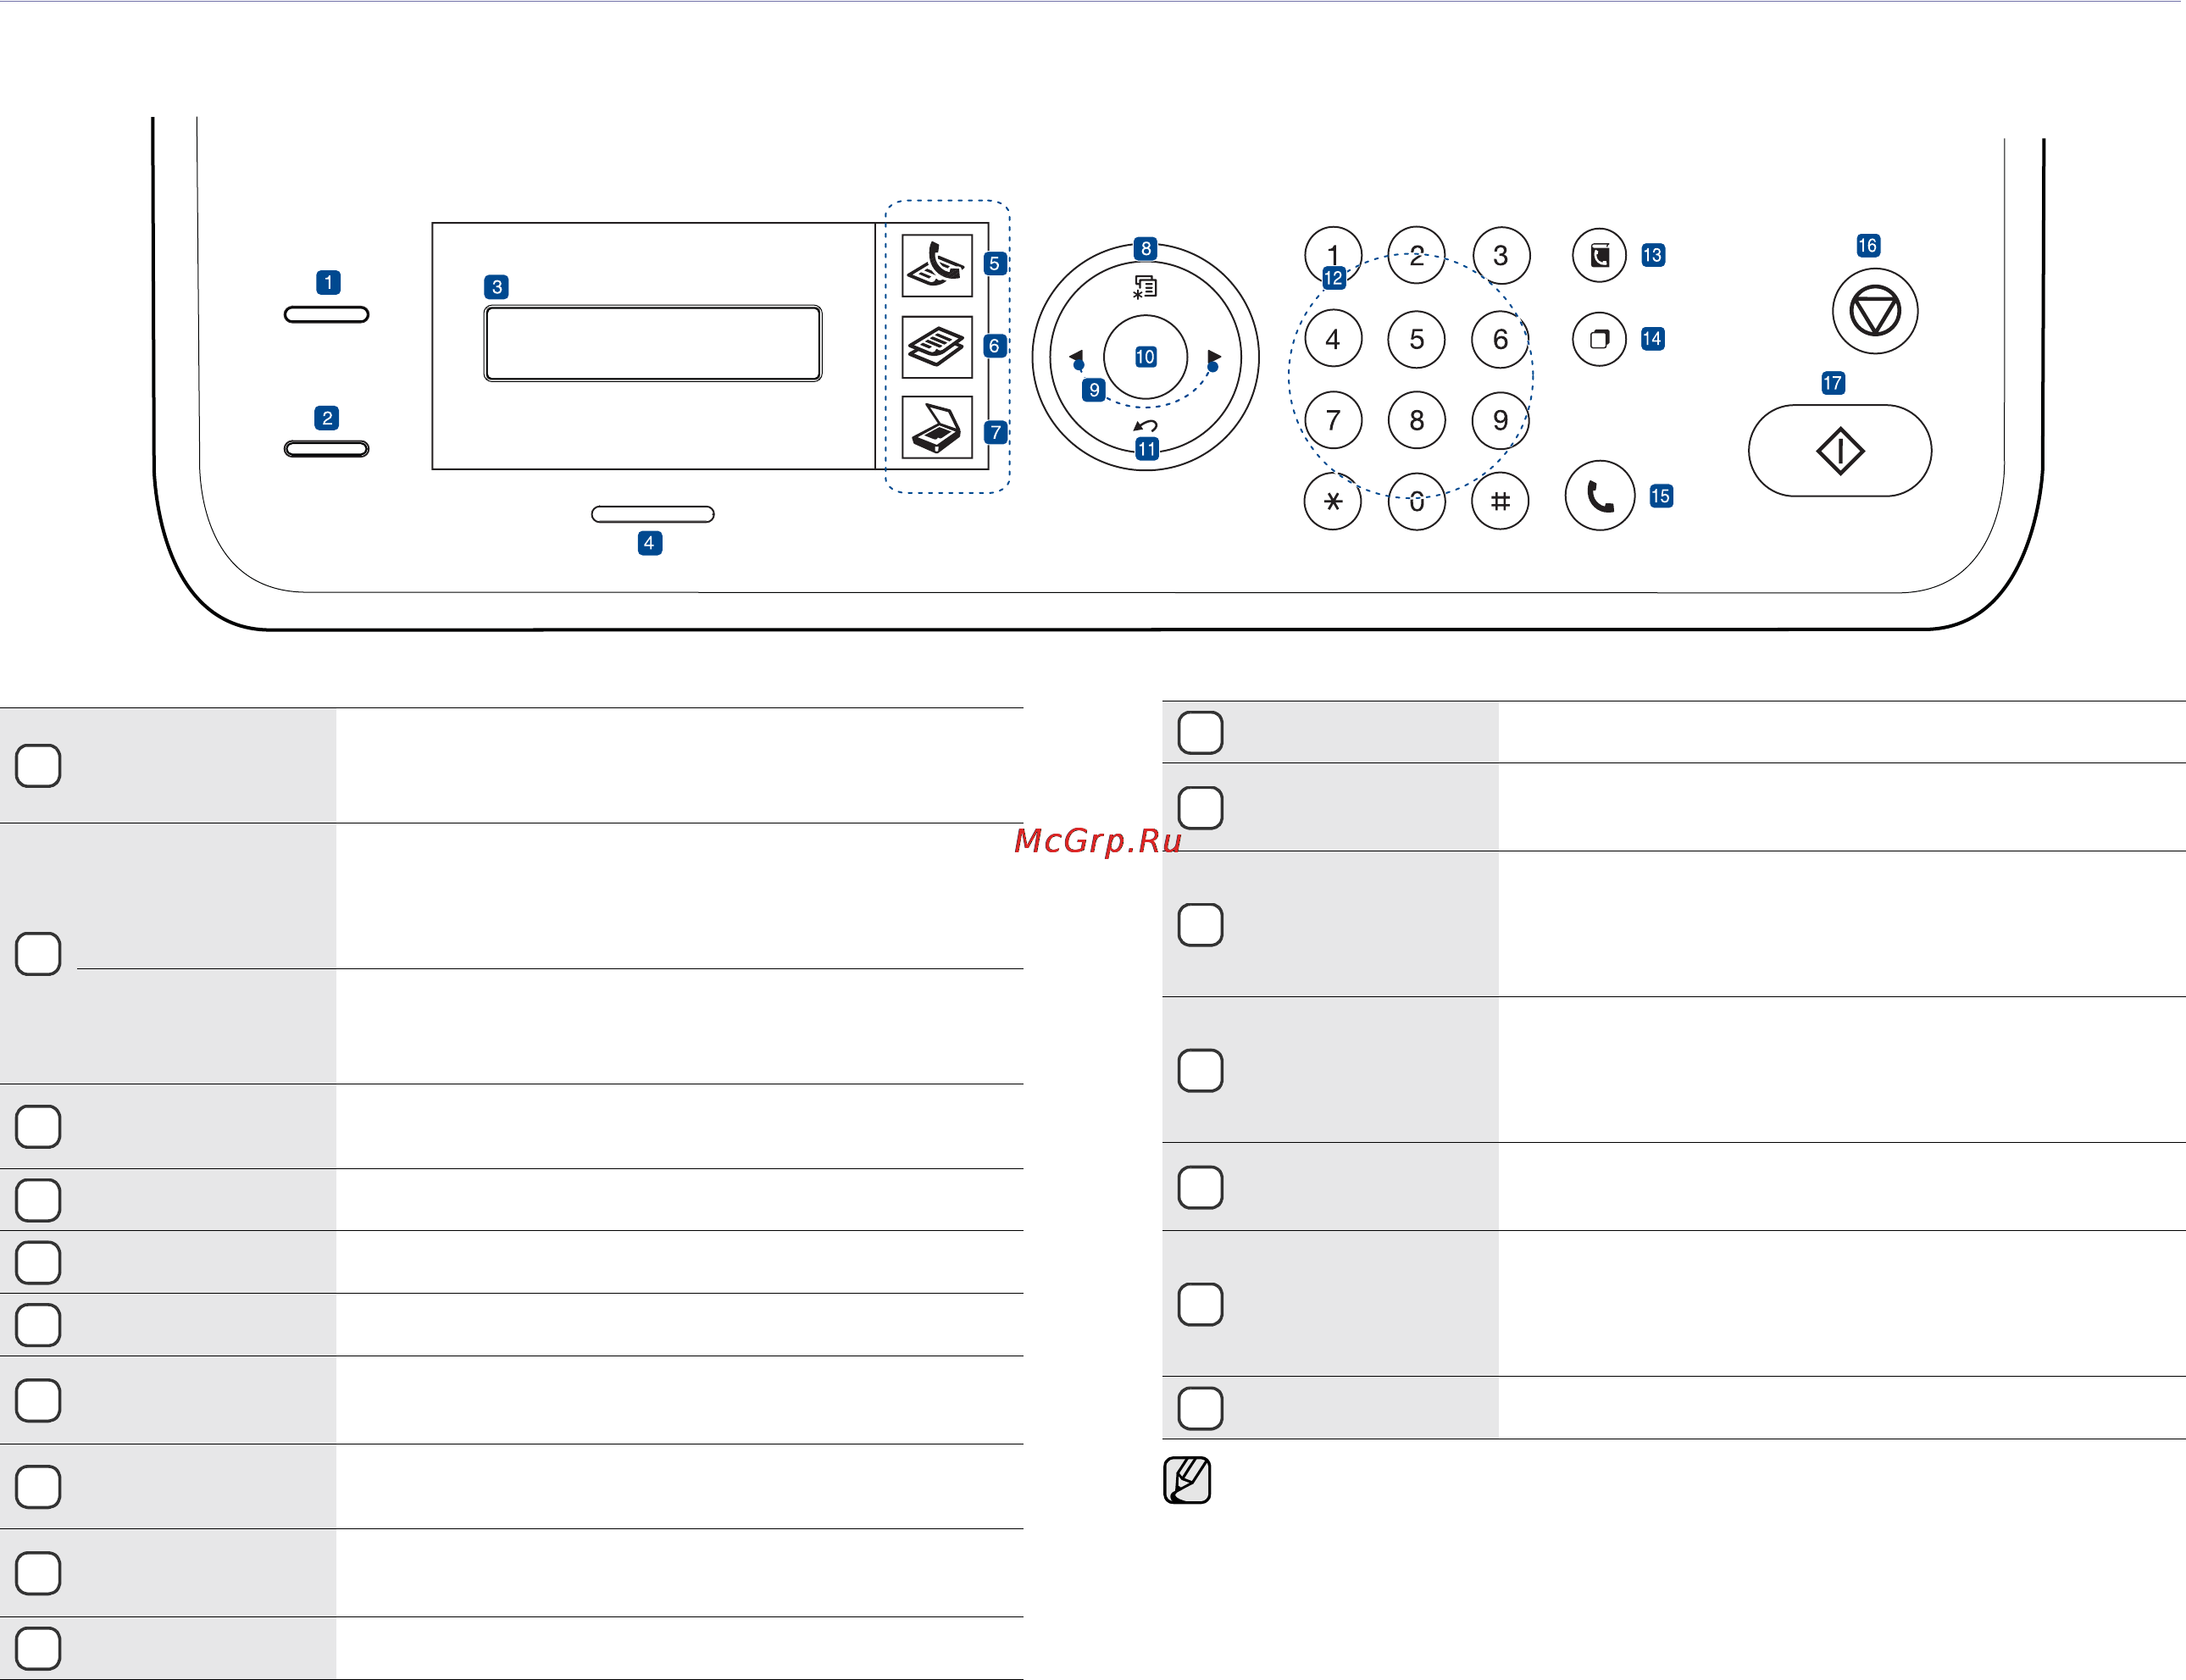Click the Stop/Clear button labeled 16
This screenshot has width=2186, height=1680.
pos(1875,311)
